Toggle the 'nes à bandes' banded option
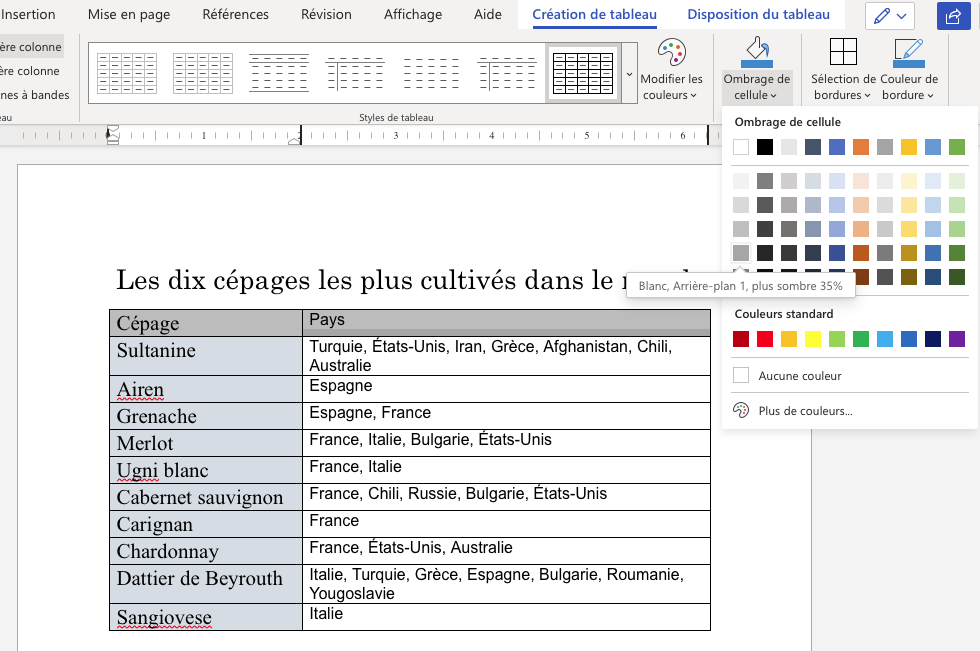Screen dimensions: 980x651 click(34, 95)
